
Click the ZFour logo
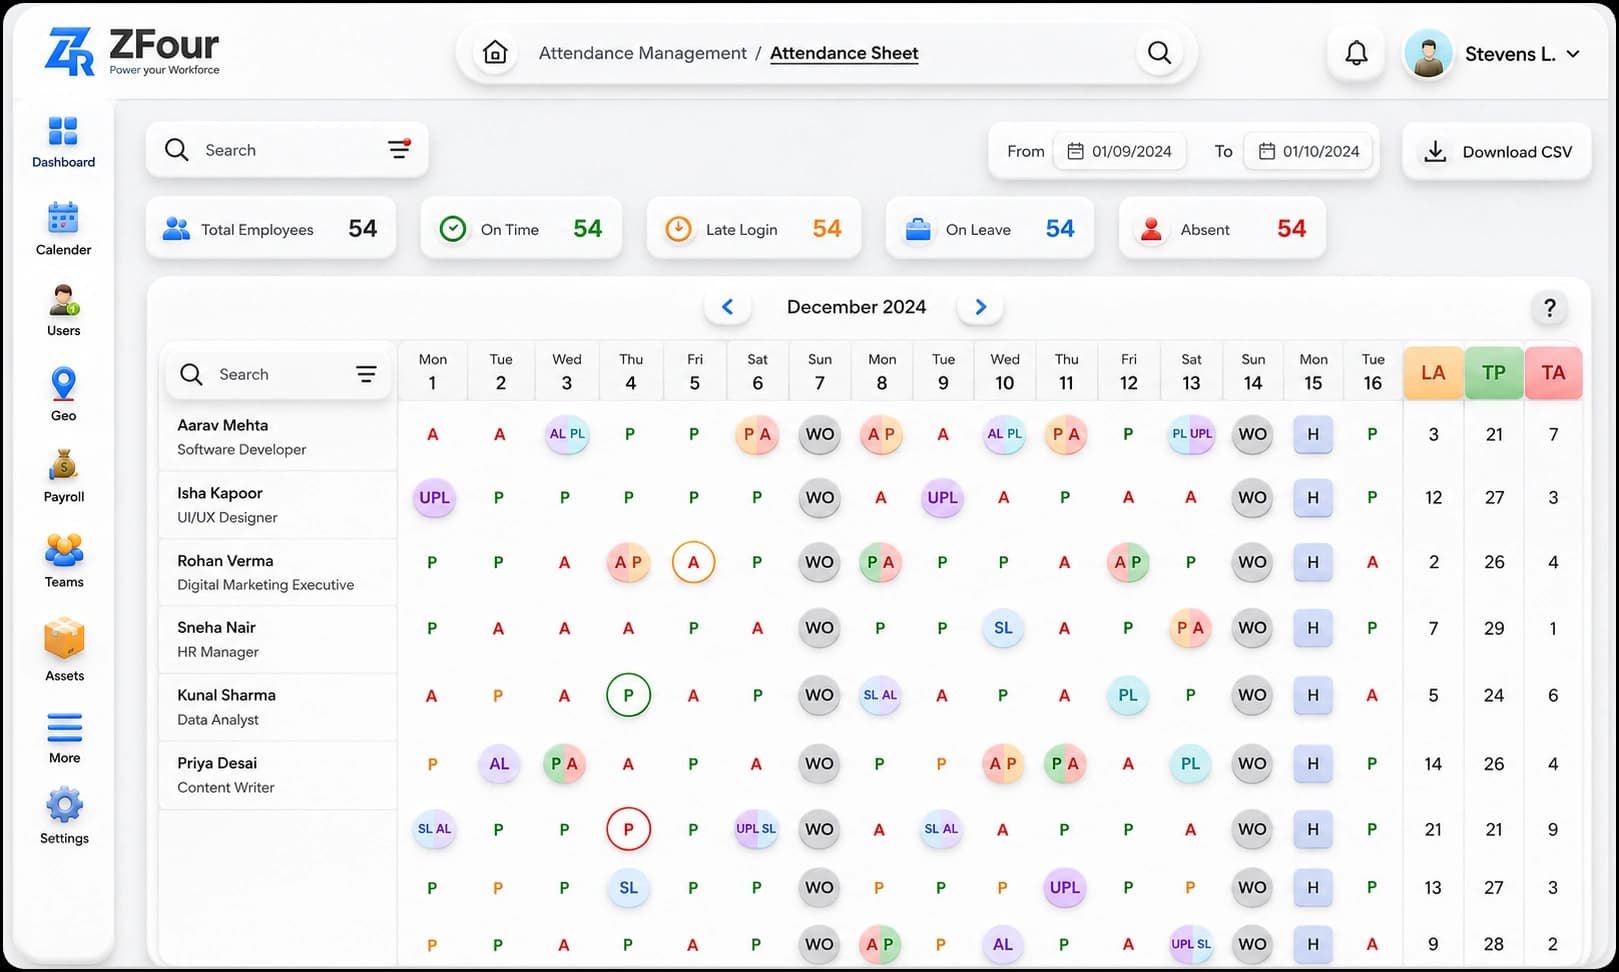point(132,51)
